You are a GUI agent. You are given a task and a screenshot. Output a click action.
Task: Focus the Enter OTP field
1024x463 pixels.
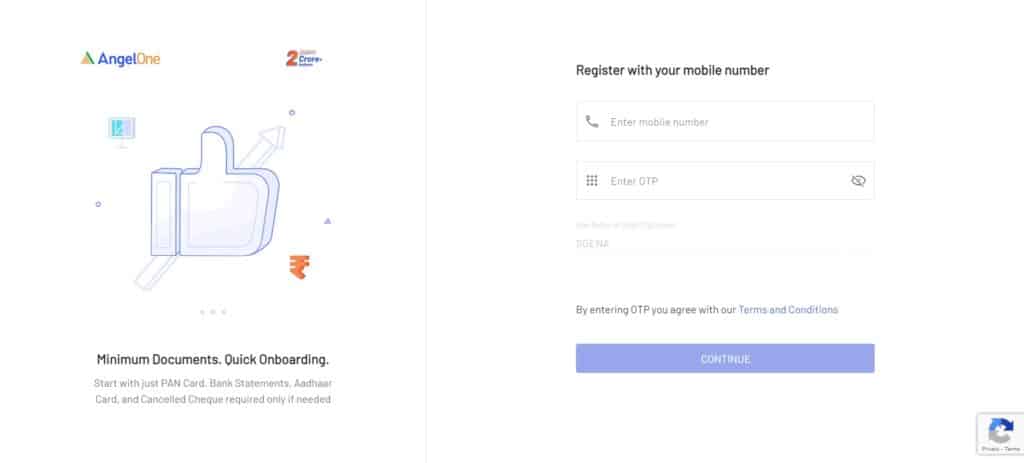(x=725, y=181)
